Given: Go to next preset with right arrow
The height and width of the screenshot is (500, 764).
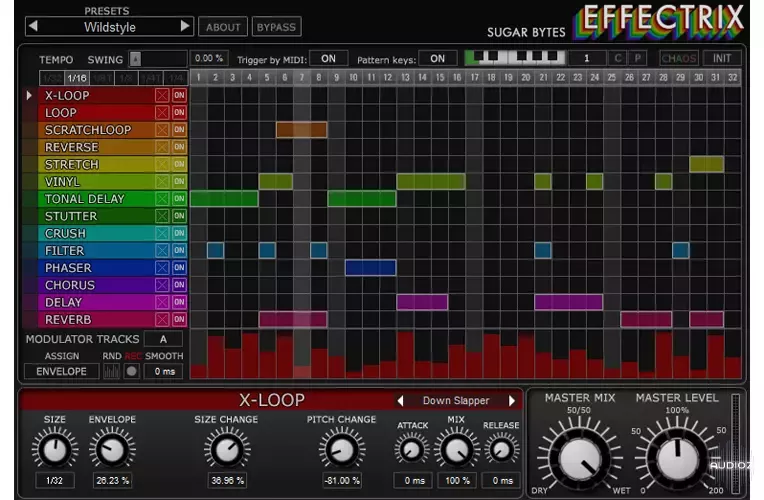Looking at the screenshot, I should 185,26.
